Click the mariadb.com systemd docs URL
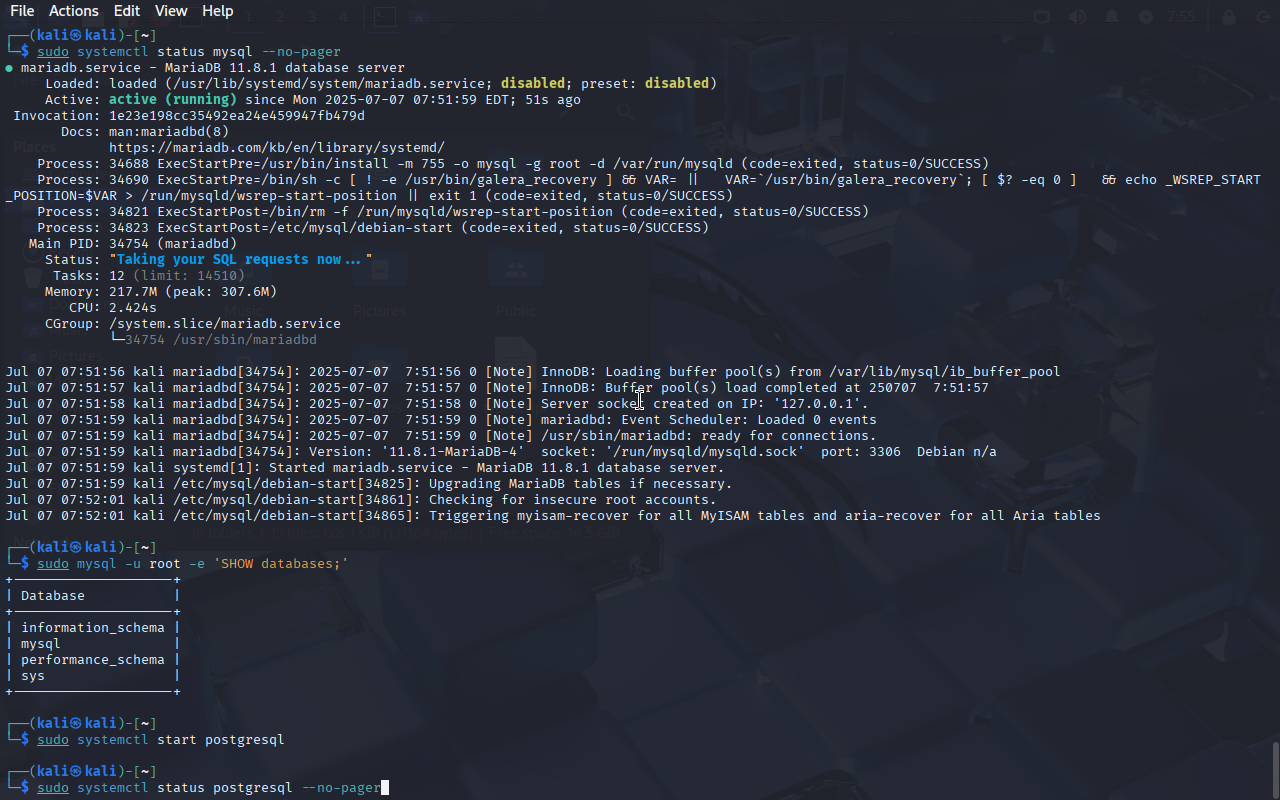 pos(277,148)
